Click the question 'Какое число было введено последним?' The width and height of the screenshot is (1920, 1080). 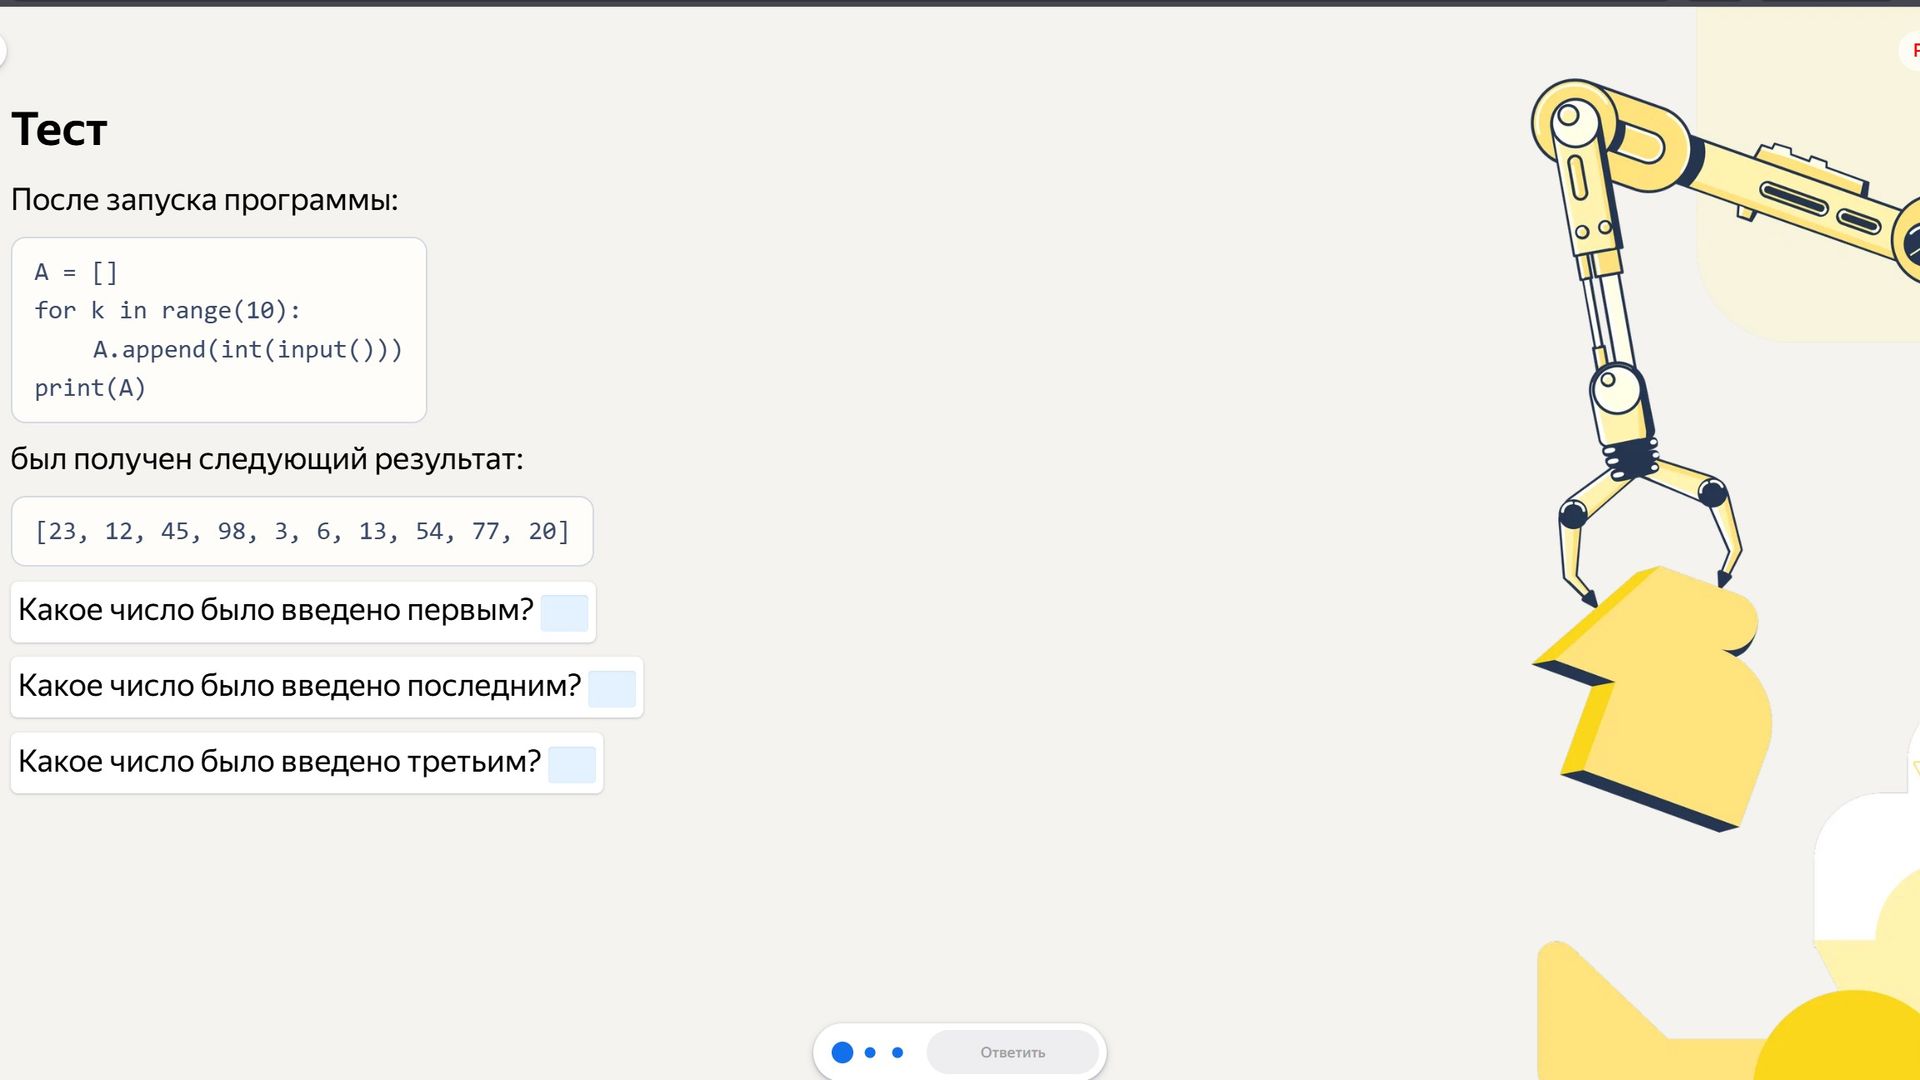(300, 686)
